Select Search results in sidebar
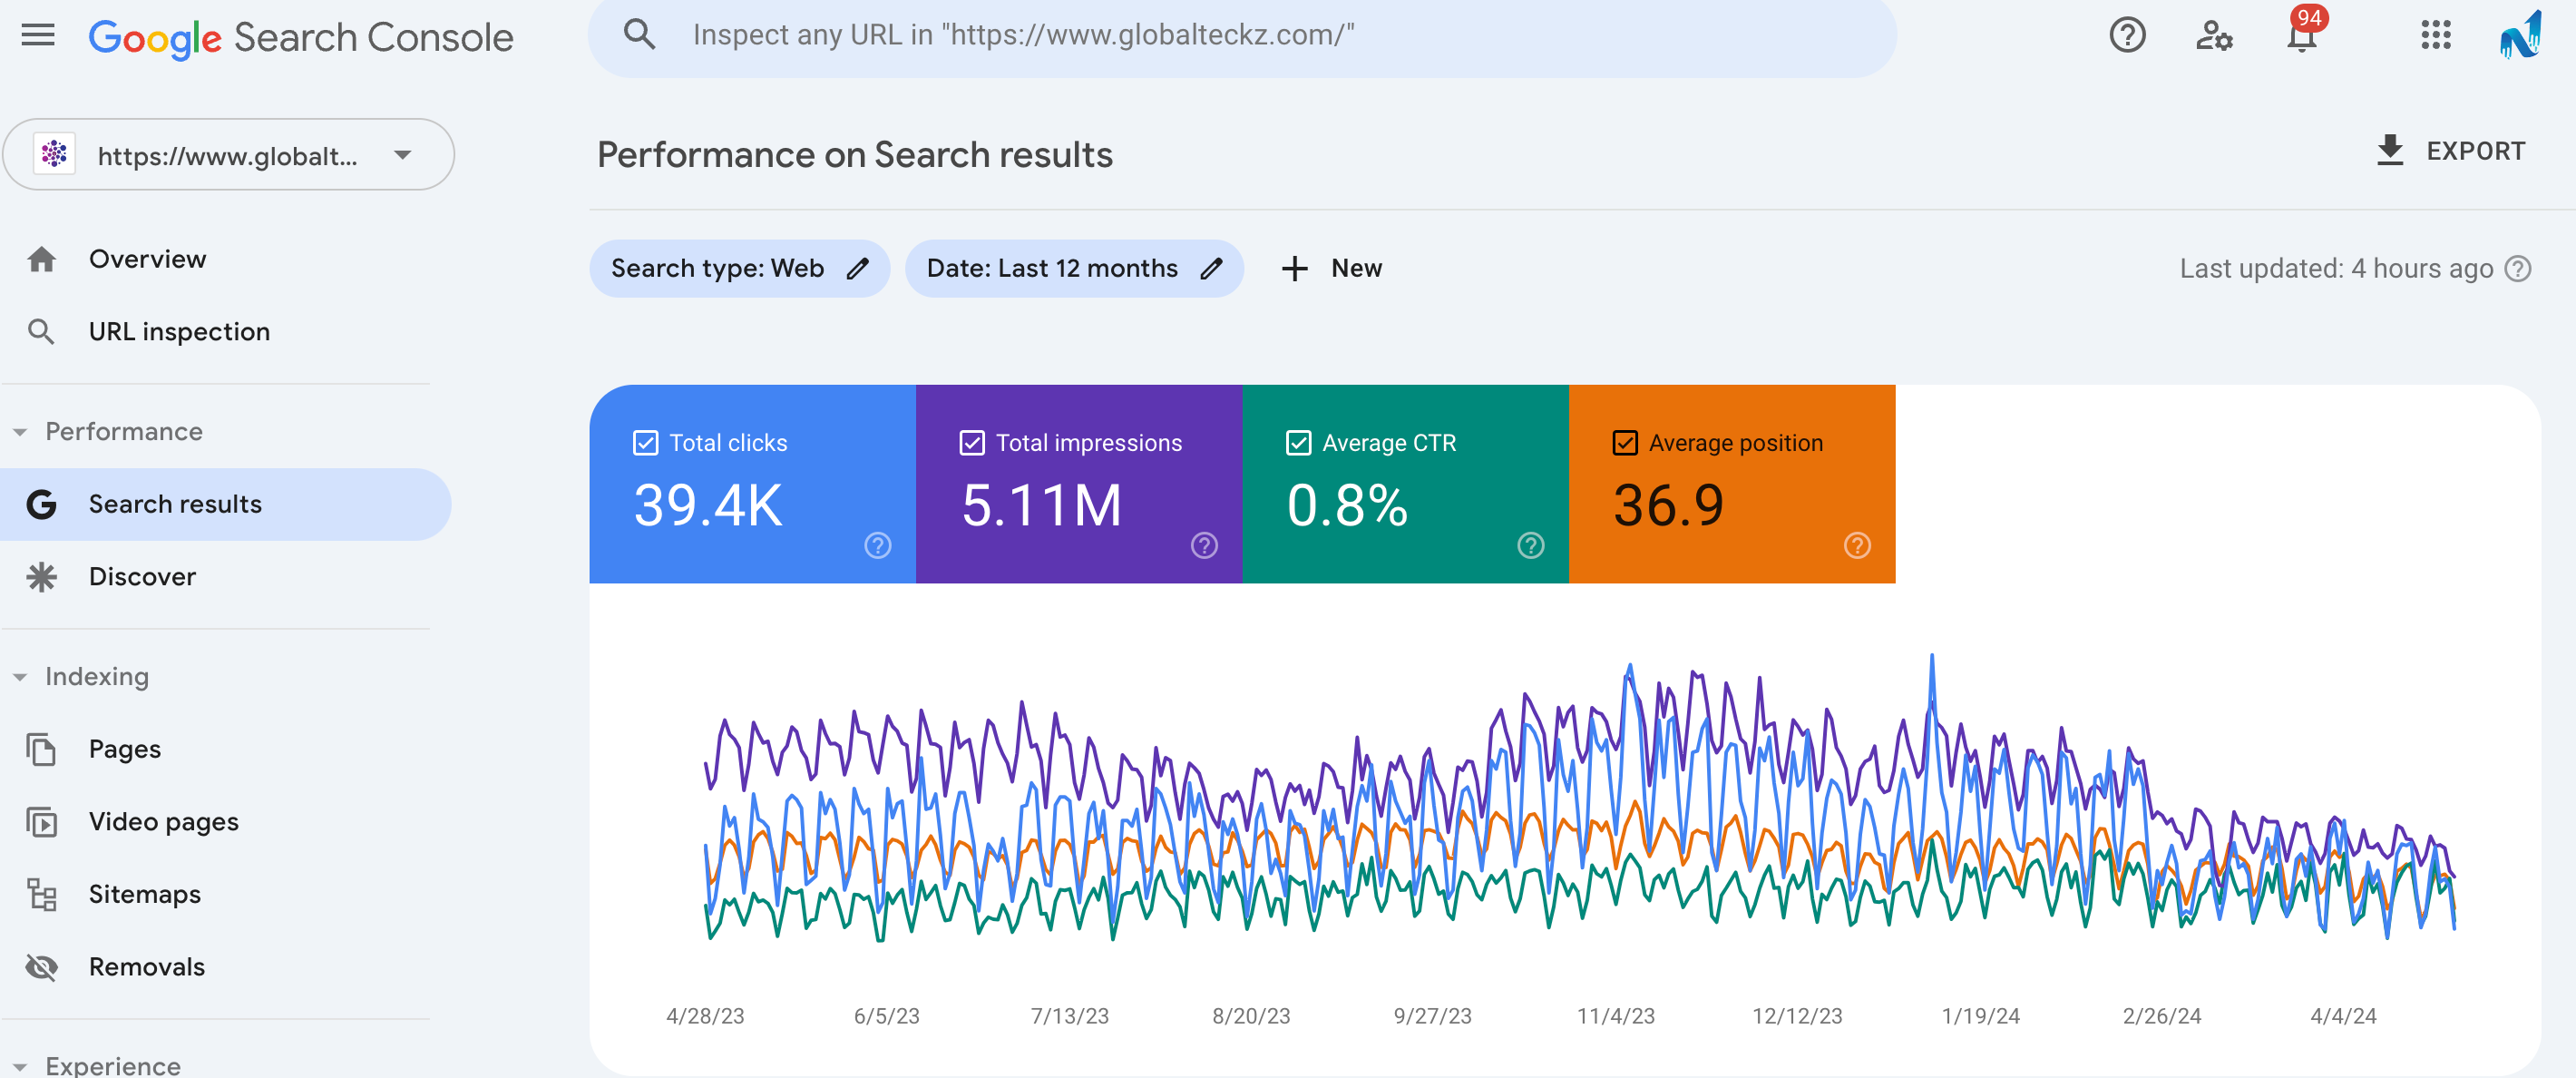Screen dimensions: 2576x1078 [226, 504]
